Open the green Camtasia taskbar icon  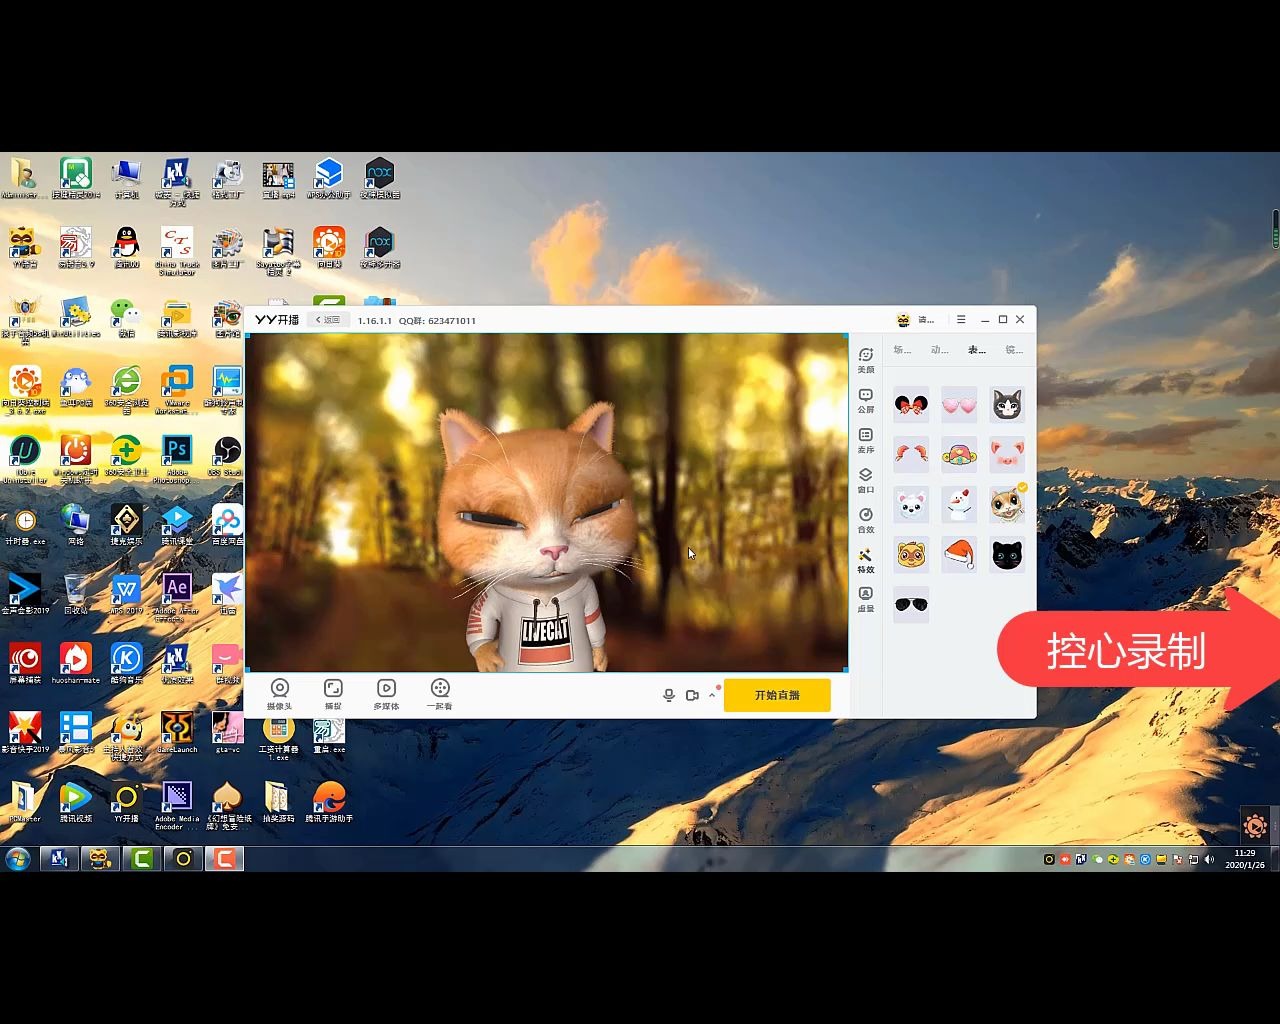point(142,859)
